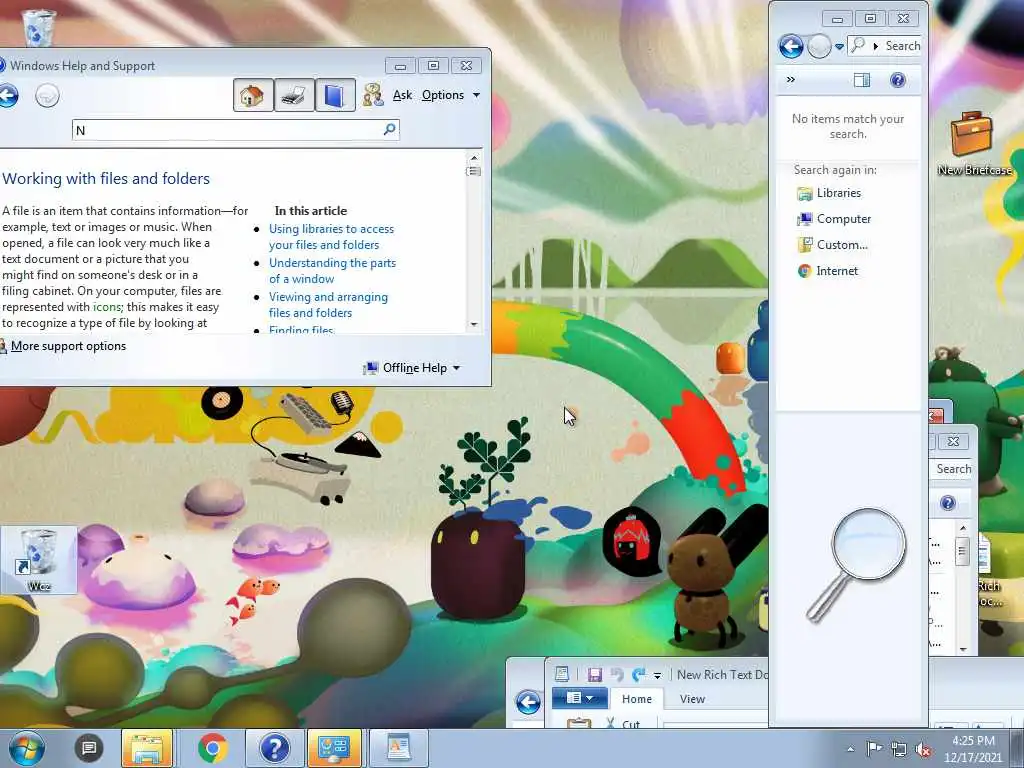Screen dimensions: 1024x768
Task: Go to Help and Support home page
Action: click(x=253, y=95)
